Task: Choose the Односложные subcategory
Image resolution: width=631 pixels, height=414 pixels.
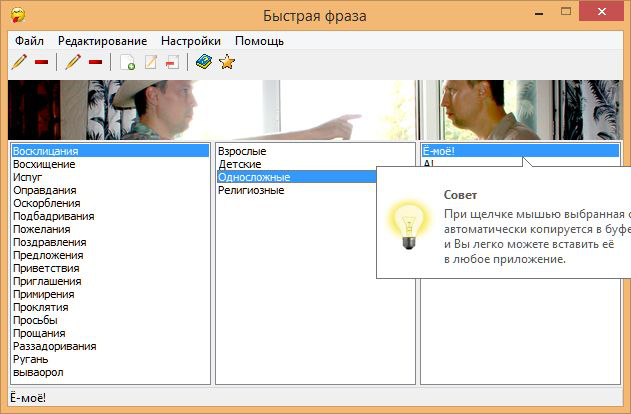Action: pos(297,177)
